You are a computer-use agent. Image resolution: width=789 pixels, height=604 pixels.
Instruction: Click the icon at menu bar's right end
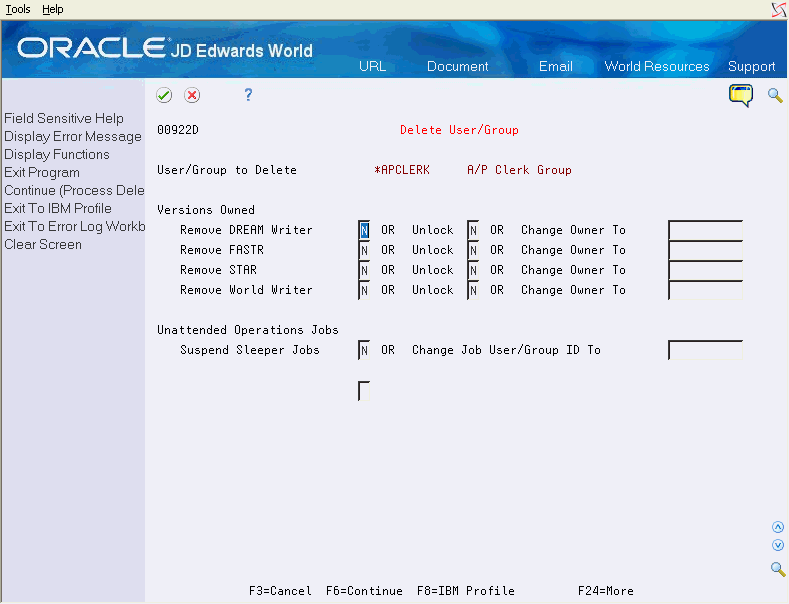[x=779, y=10]
